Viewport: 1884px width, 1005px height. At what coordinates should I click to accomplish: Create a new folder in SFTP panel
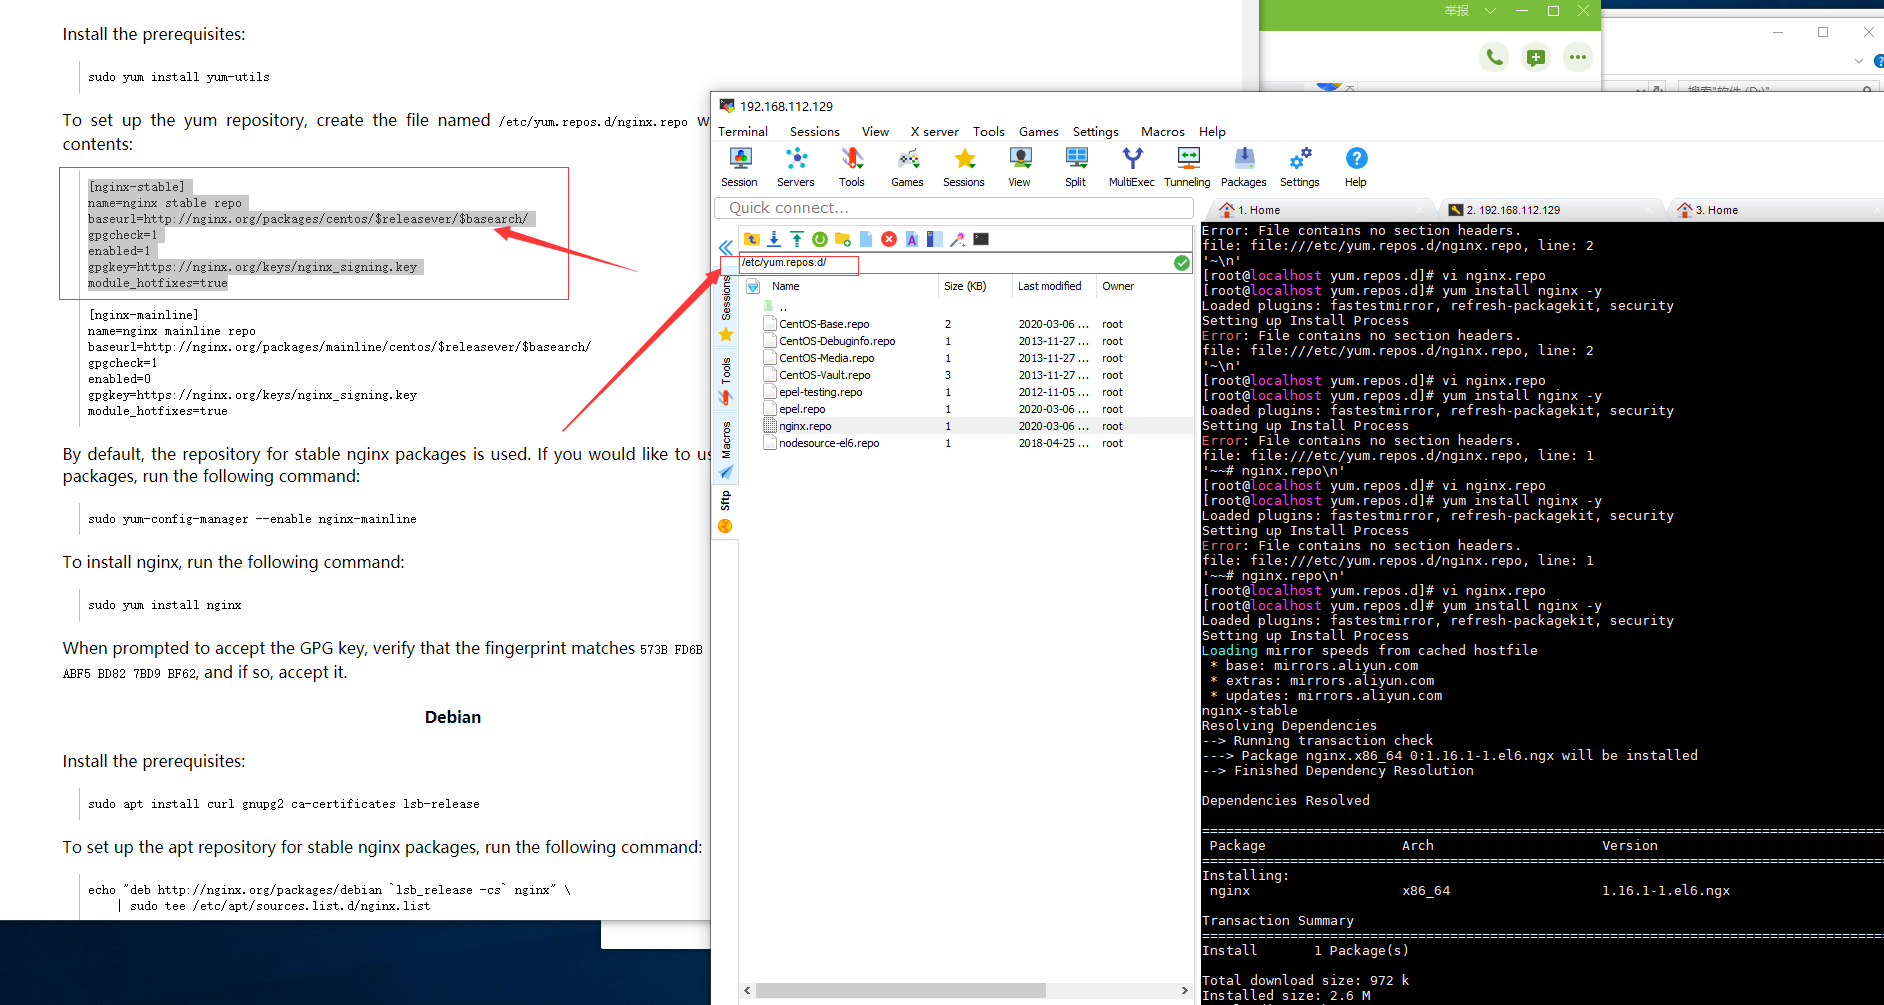(843, 239)
